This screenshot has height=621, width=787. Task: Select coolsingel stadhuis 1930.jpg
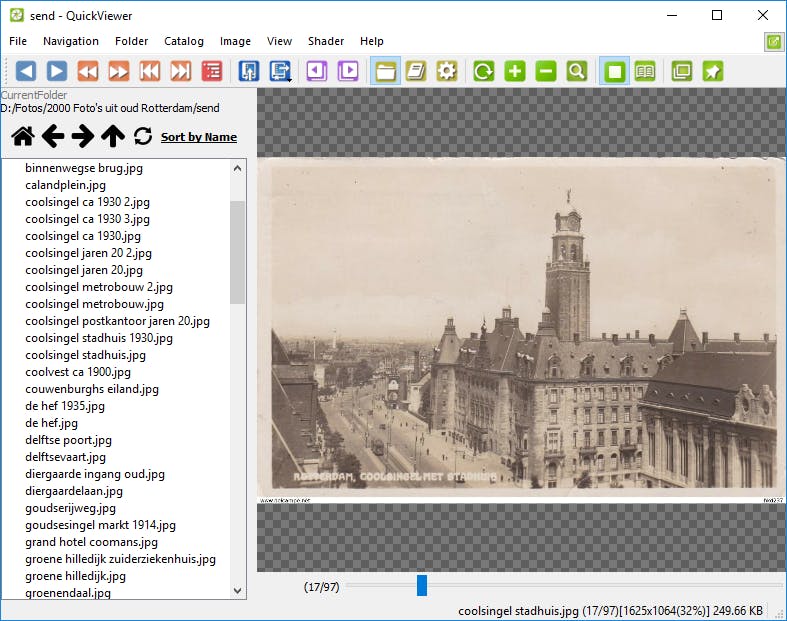pyautogui.click(x=99, y=338)
